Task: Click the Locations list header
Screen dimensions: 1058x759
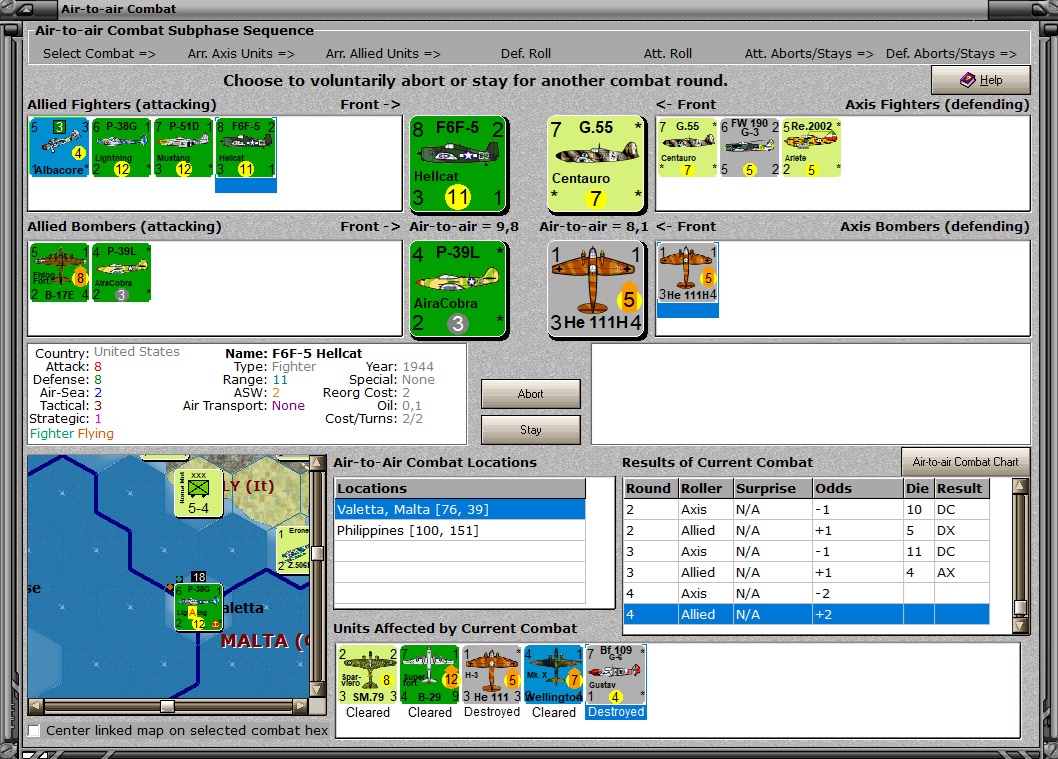Action: pos(460,488)
